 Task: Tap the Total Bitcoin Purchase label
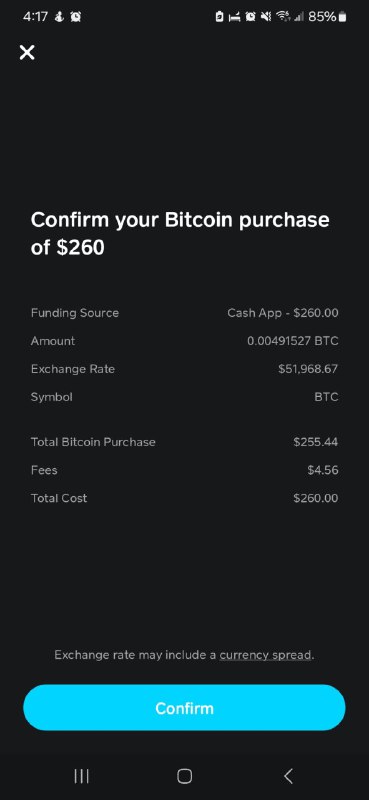pos(93,442)
